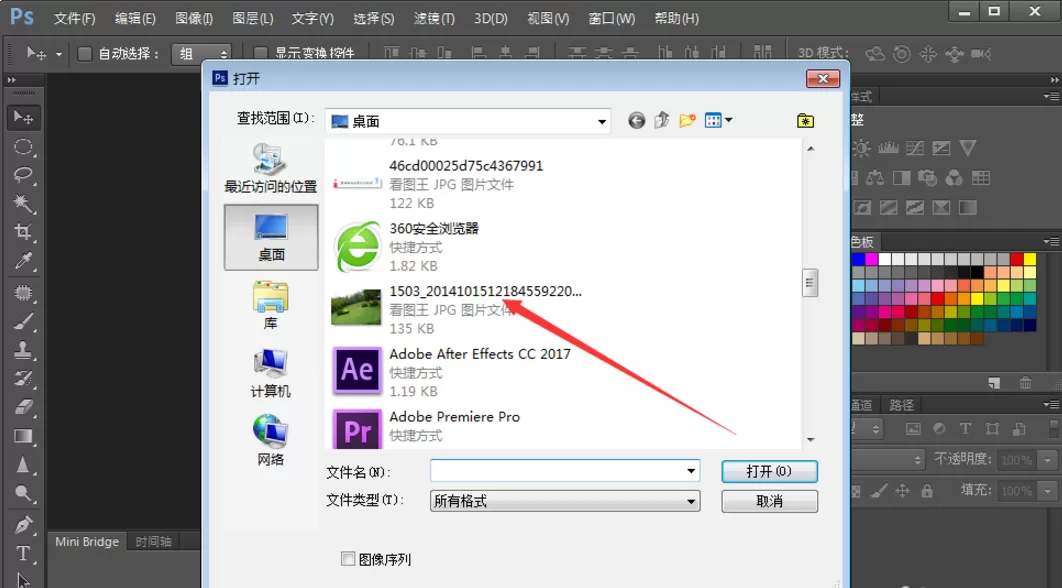1062x588 pixels.
Task: Click the 文件名 input field
Action: click(x=565, y=471)
